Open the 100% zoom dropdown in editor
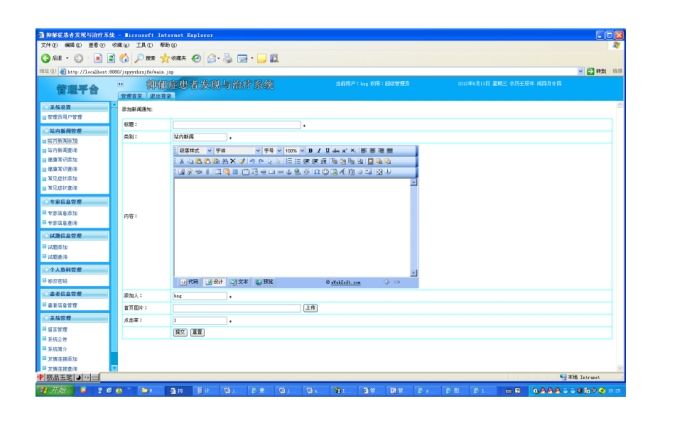 (294, 151)
